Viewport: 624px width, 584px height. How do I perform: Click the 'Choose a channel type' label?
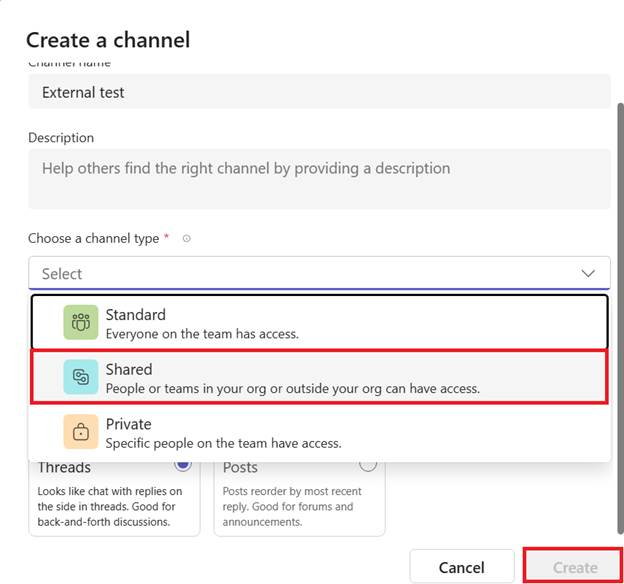pos(94,238)
